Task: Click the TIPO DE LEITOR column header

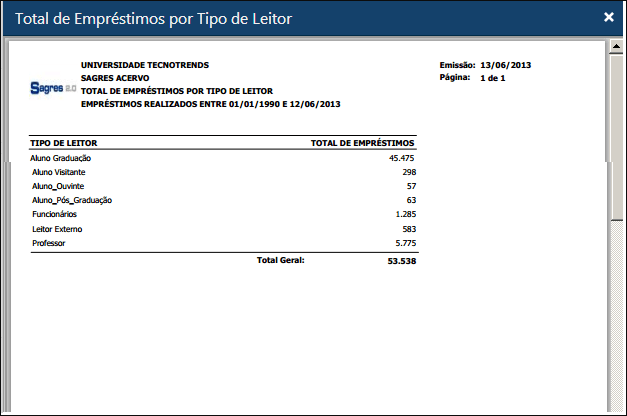Action: coord(64,143)
